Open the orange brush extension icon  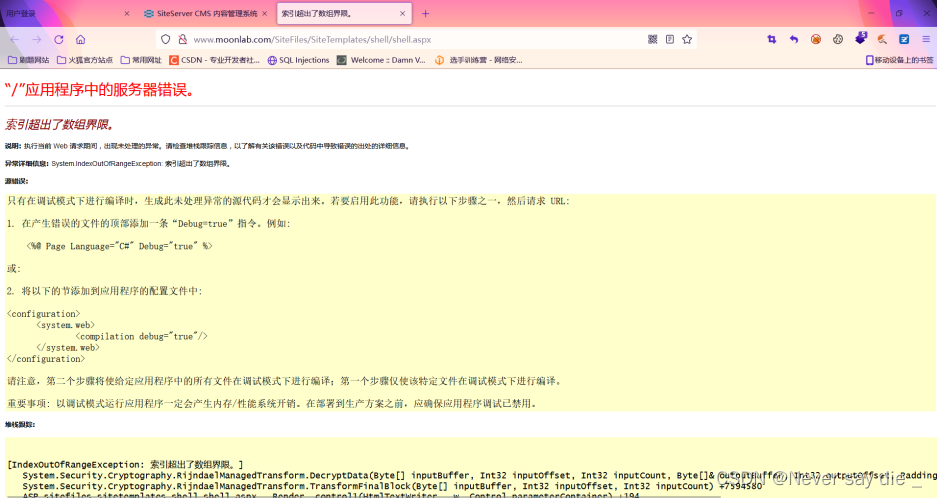882,39
